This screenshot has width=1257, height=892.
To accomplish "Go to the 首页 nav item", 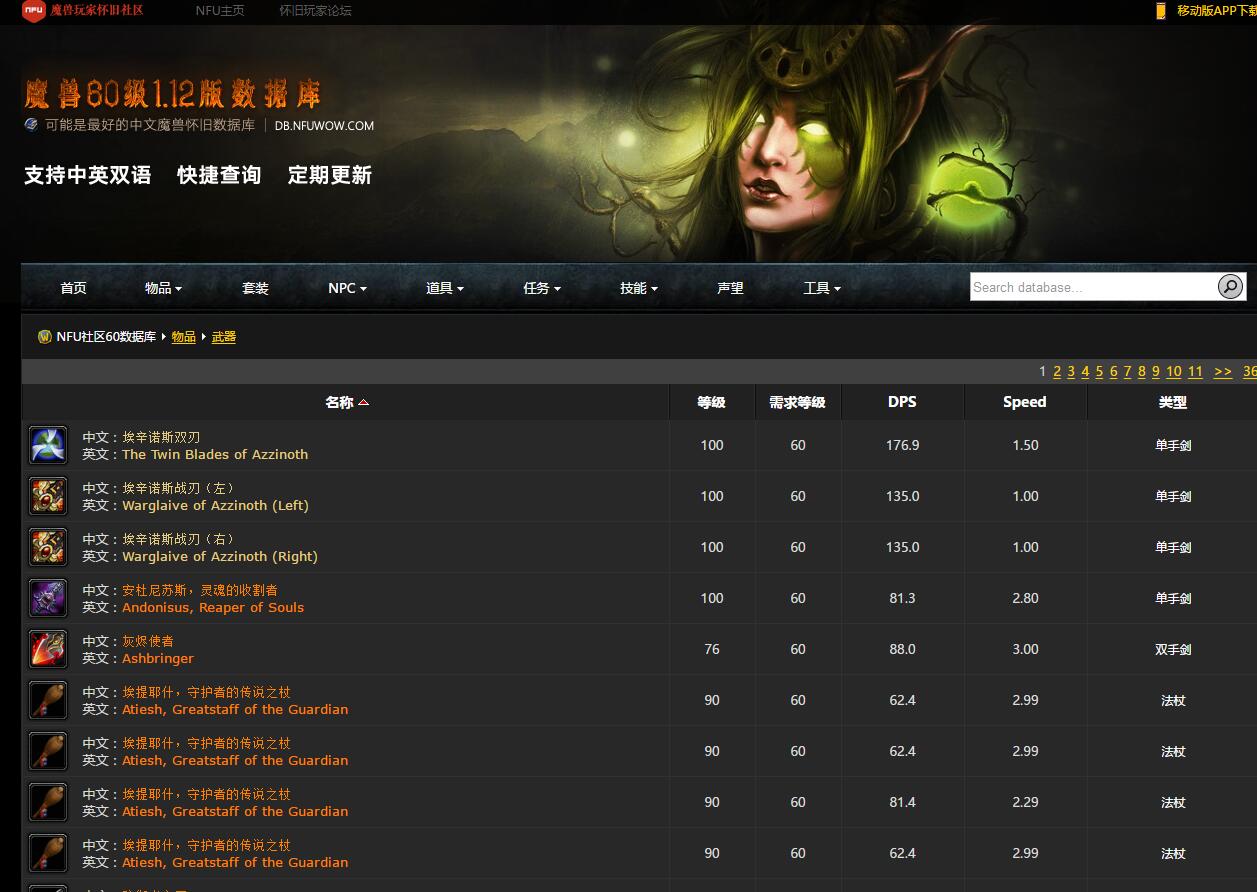I will click(73, 288).
